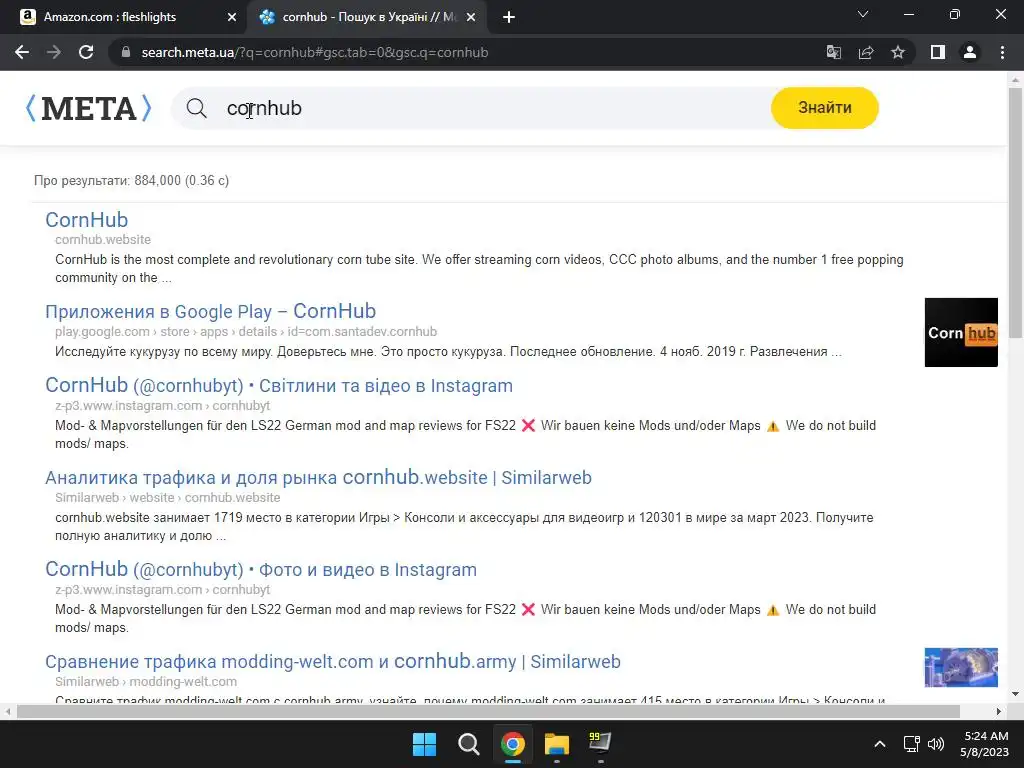Open the Google Translate page icon

833,52
